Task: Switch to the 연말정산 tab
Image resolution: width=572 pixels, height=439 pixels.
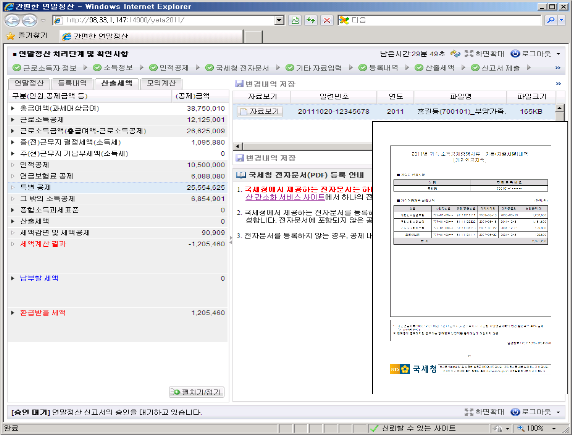Action: click(29, 83)
